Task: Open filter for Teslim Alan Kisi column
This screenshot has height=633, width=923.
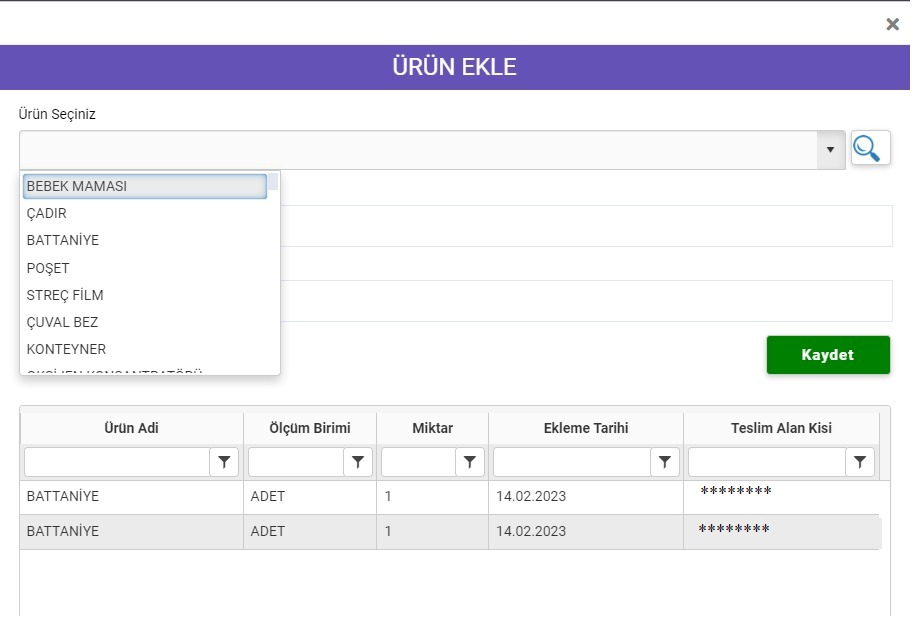Action: 860,462
